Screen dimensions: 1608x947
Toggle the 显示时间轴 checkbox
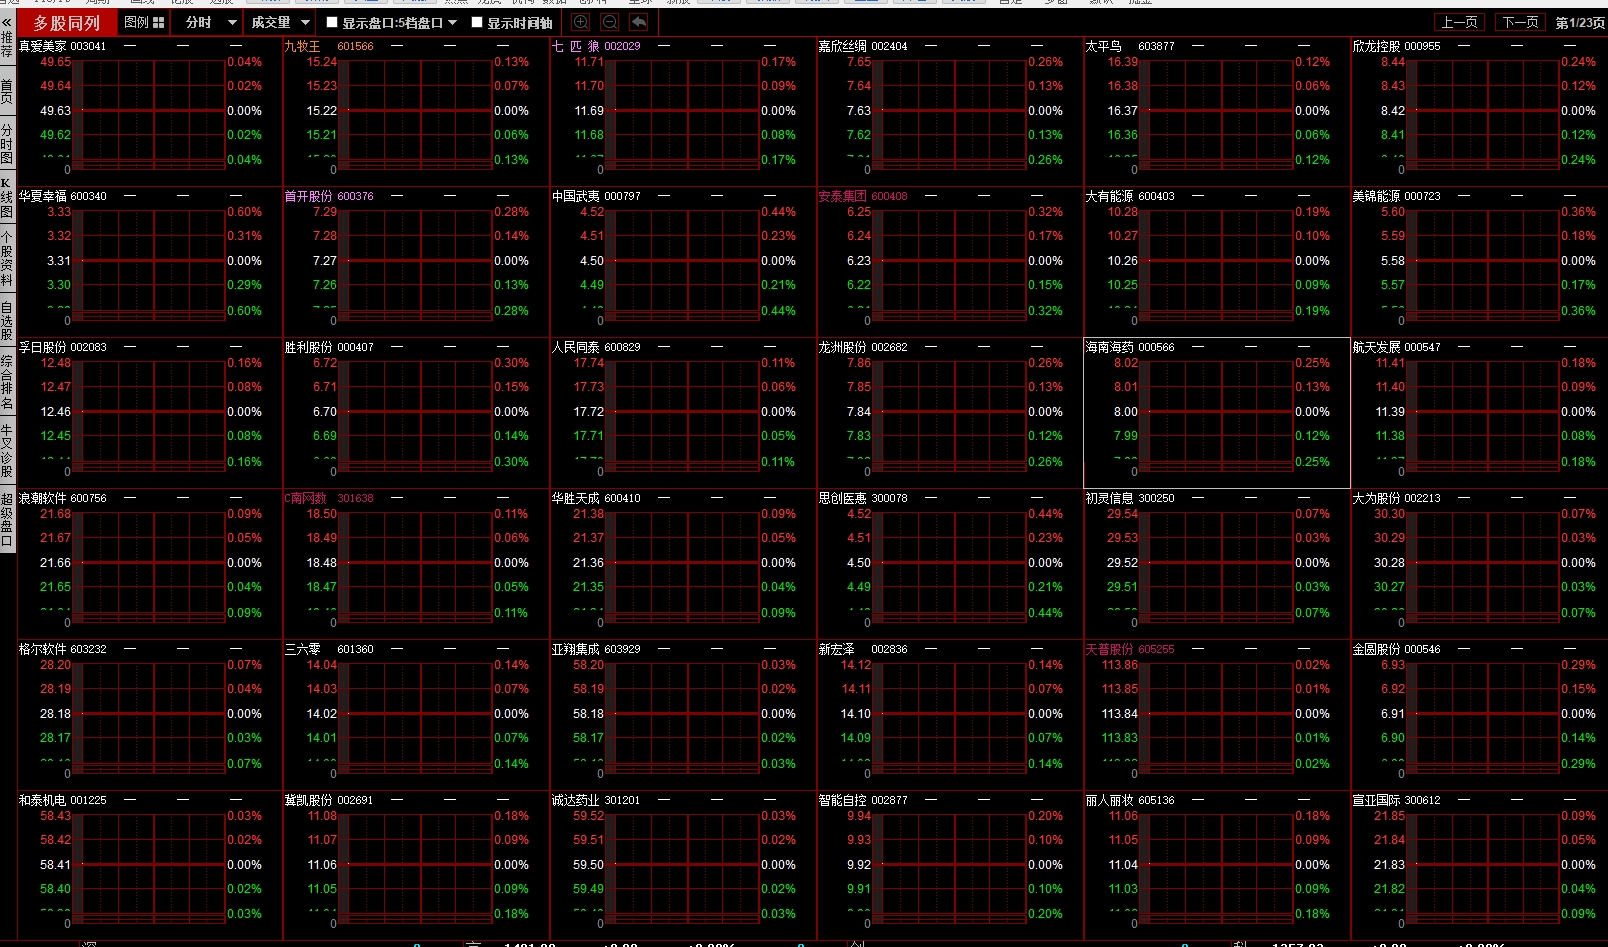coord(477,22)
